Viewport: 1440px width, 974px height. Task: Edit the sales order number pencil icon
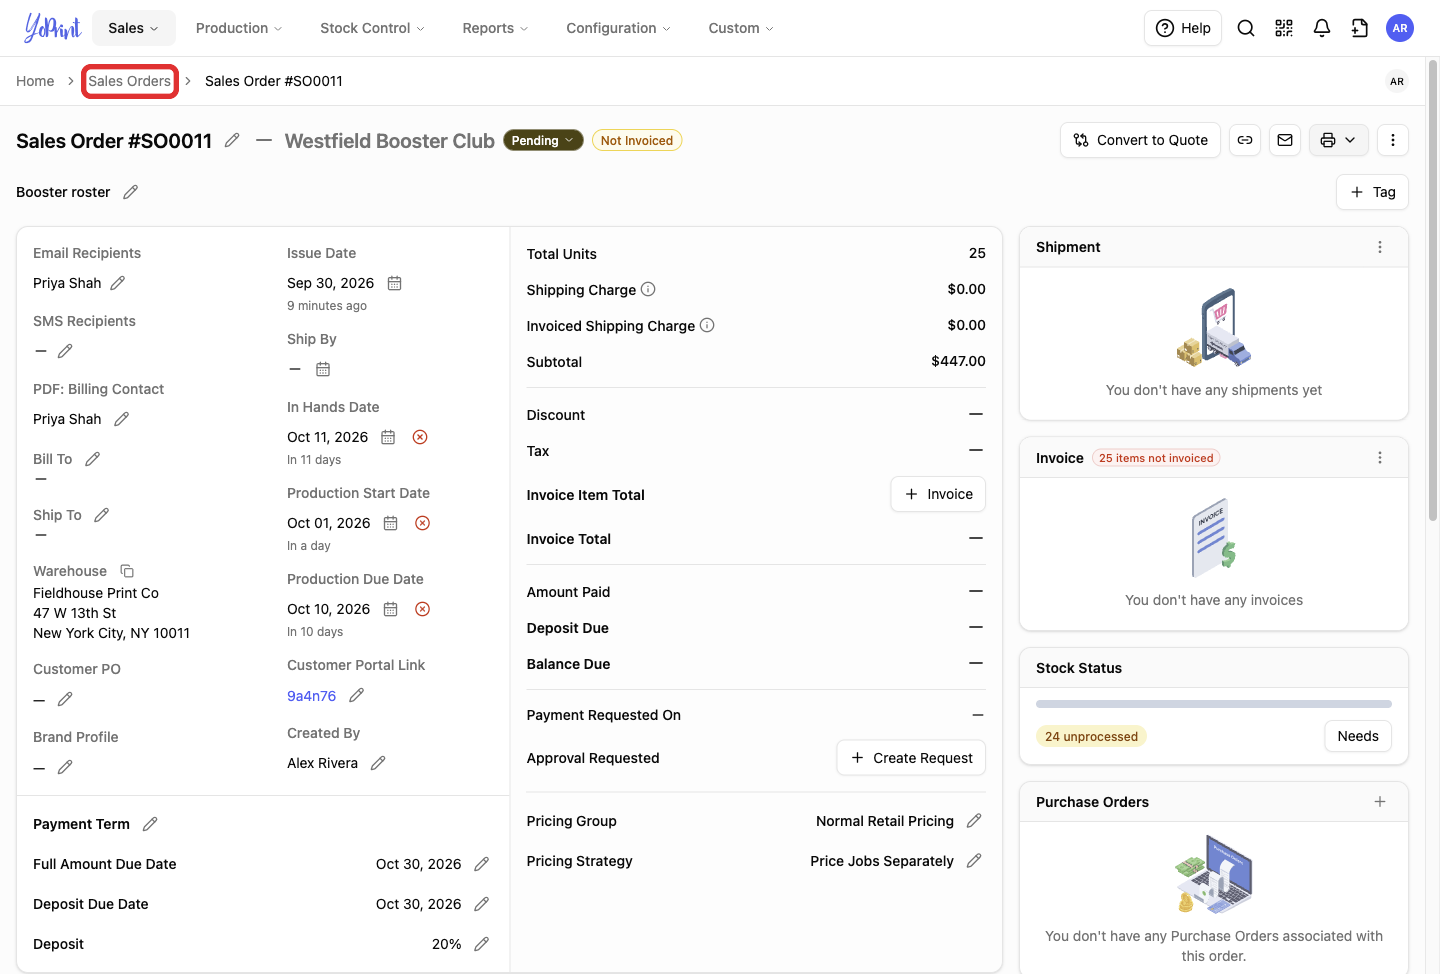tap(232, 141)
